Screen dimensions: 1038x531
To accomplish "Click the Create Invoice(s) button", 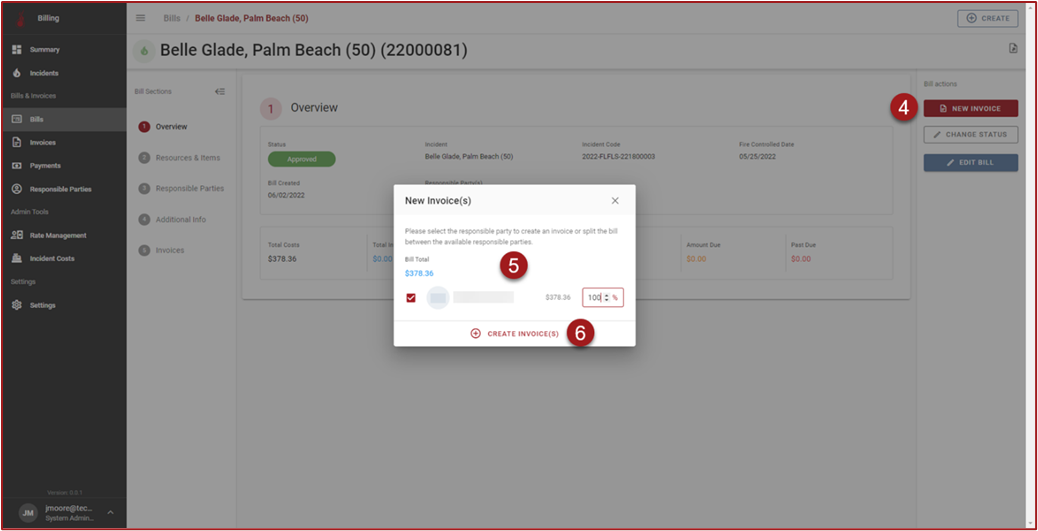I will pos(514,333).
